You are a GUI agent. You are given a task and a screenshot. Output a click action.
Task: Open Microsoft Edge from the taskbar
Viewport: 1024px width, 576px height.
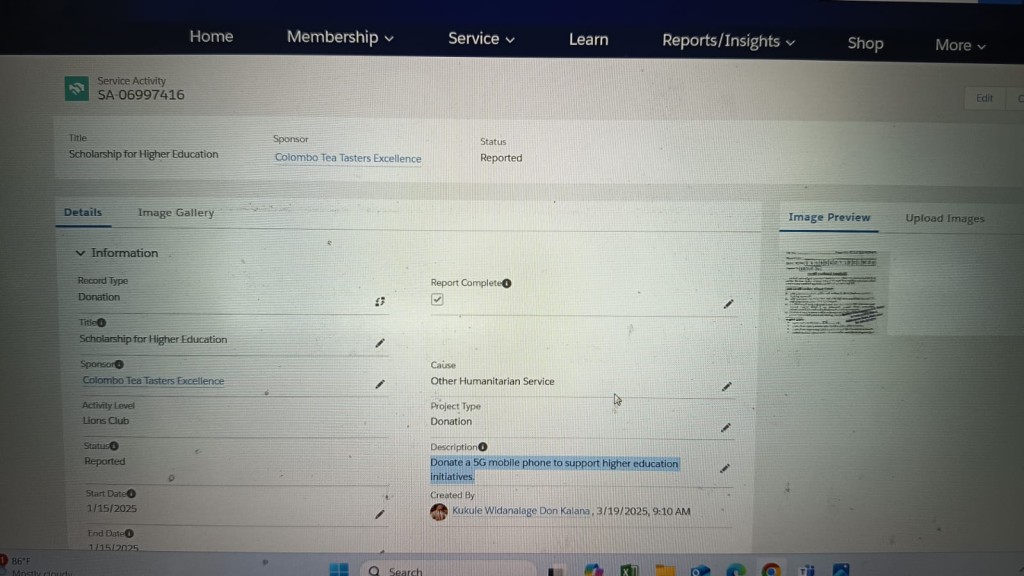point(736,569)
